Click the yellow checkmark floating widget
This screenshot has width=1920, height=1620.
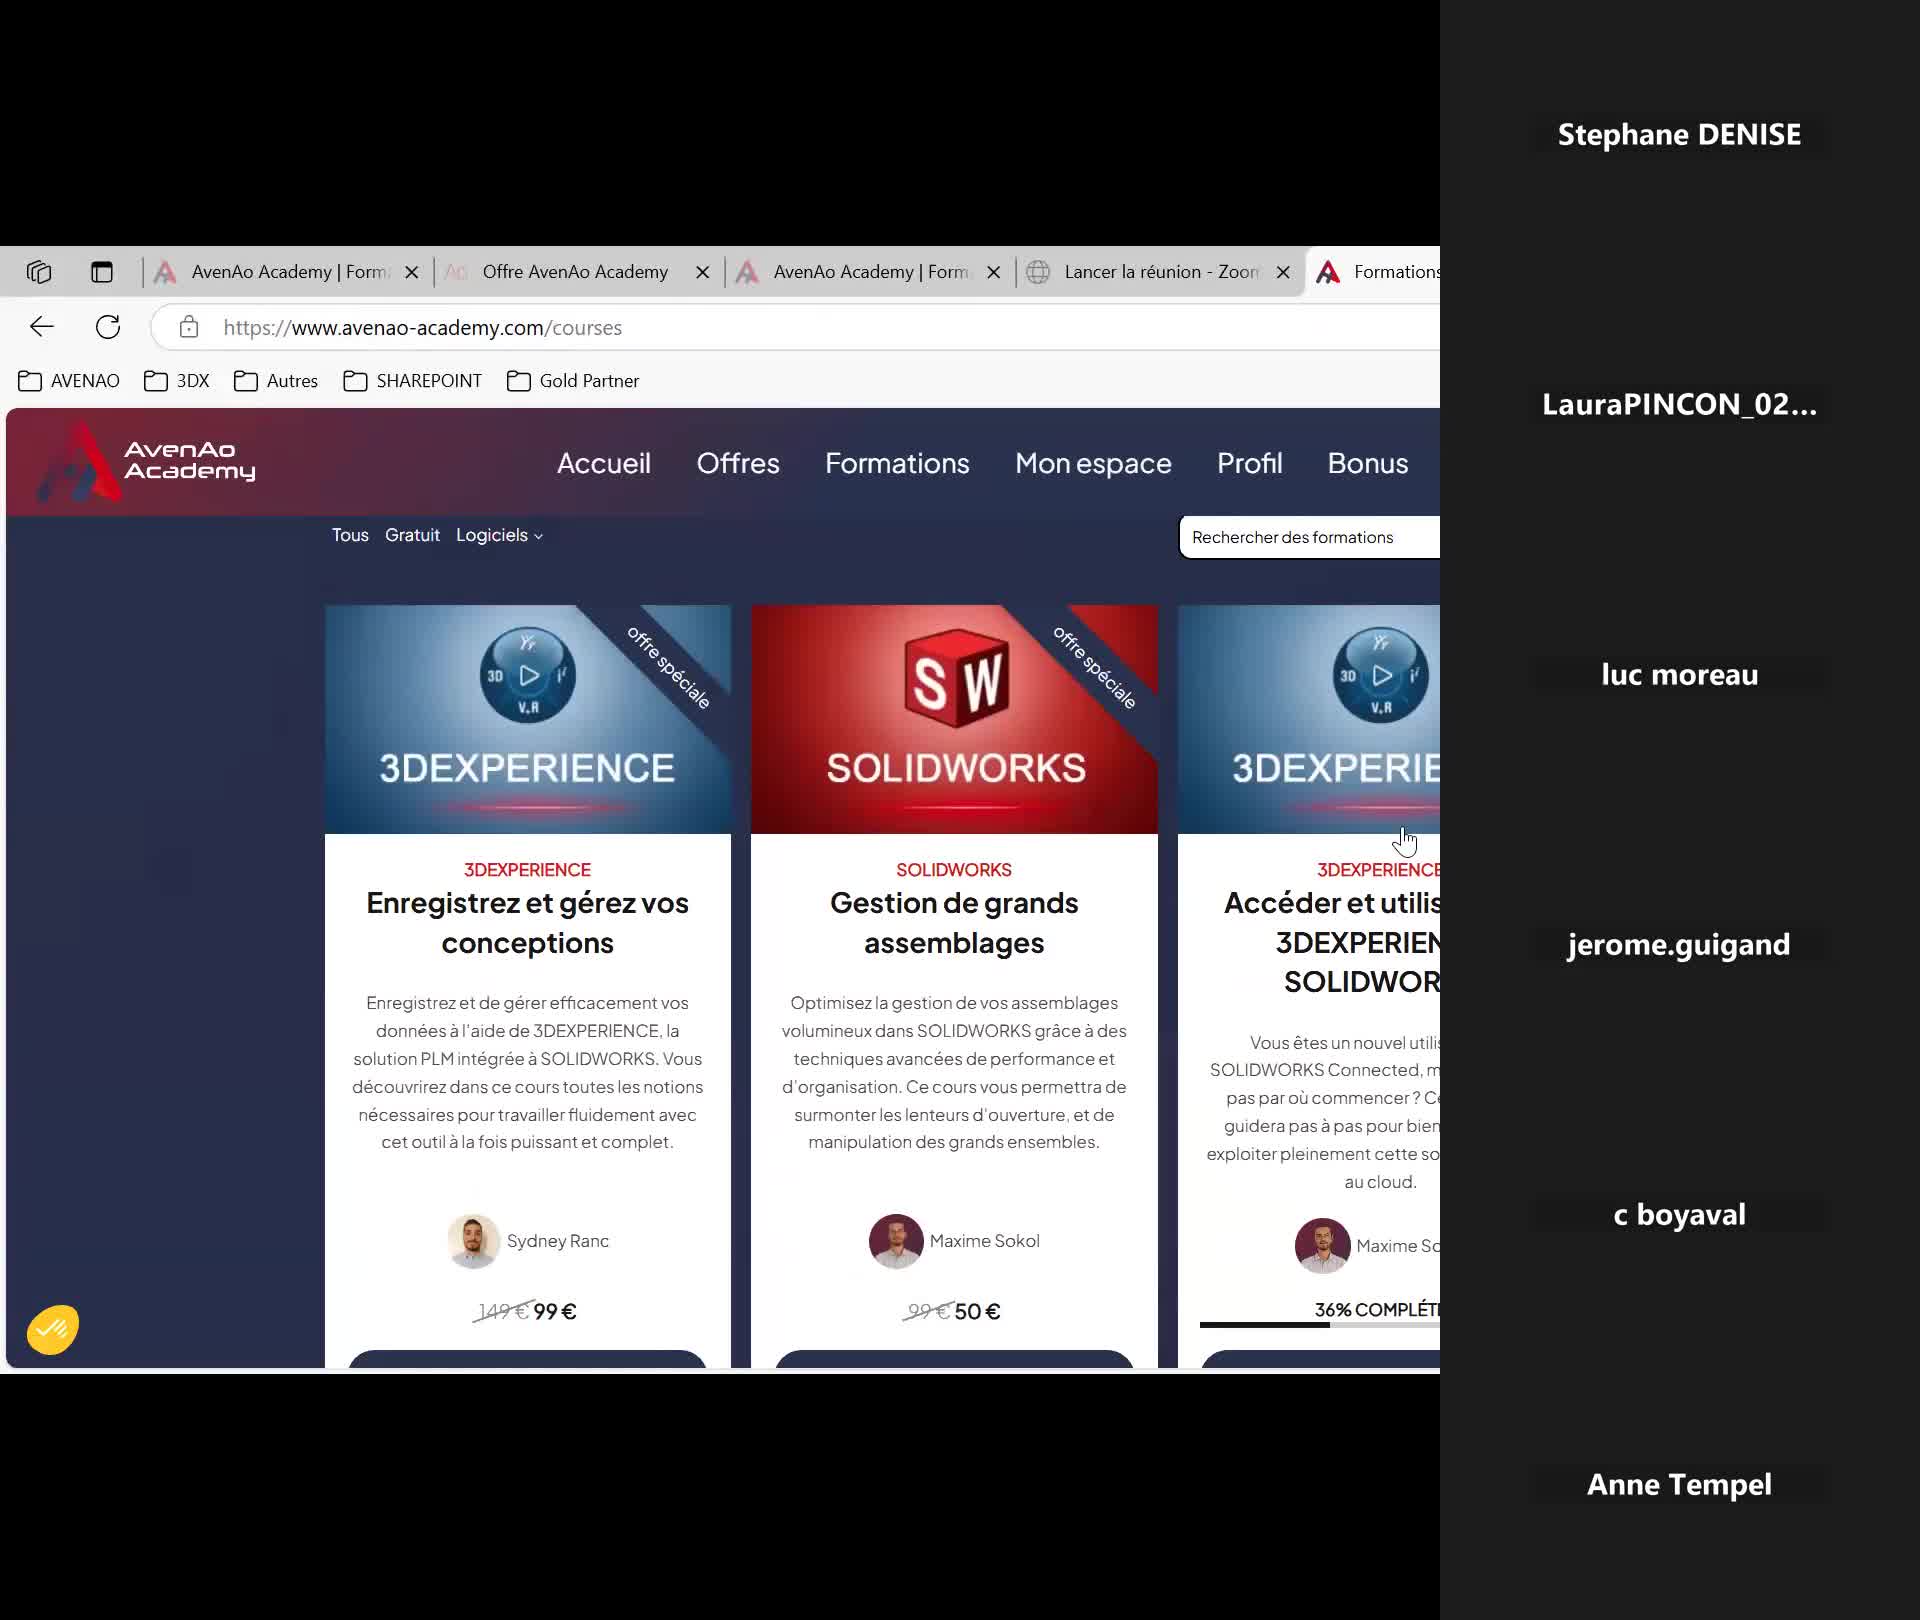(x=53, y=1329)
